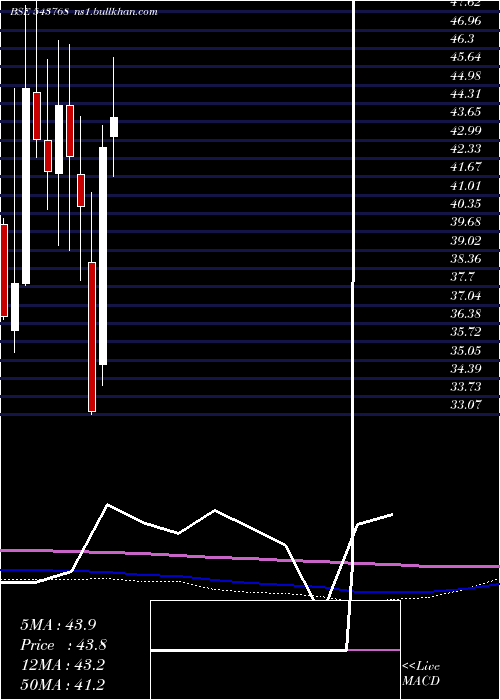Select the 37.04 price axis label
Screen dimensions: 500x700
(x=466, y=295)
